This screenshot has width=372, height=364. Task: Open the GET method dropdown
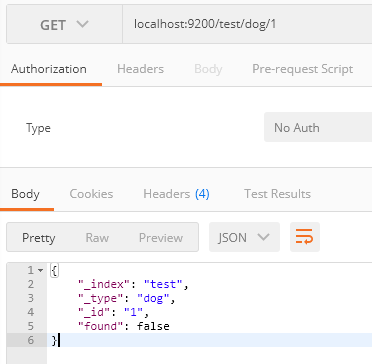[64, 25]
